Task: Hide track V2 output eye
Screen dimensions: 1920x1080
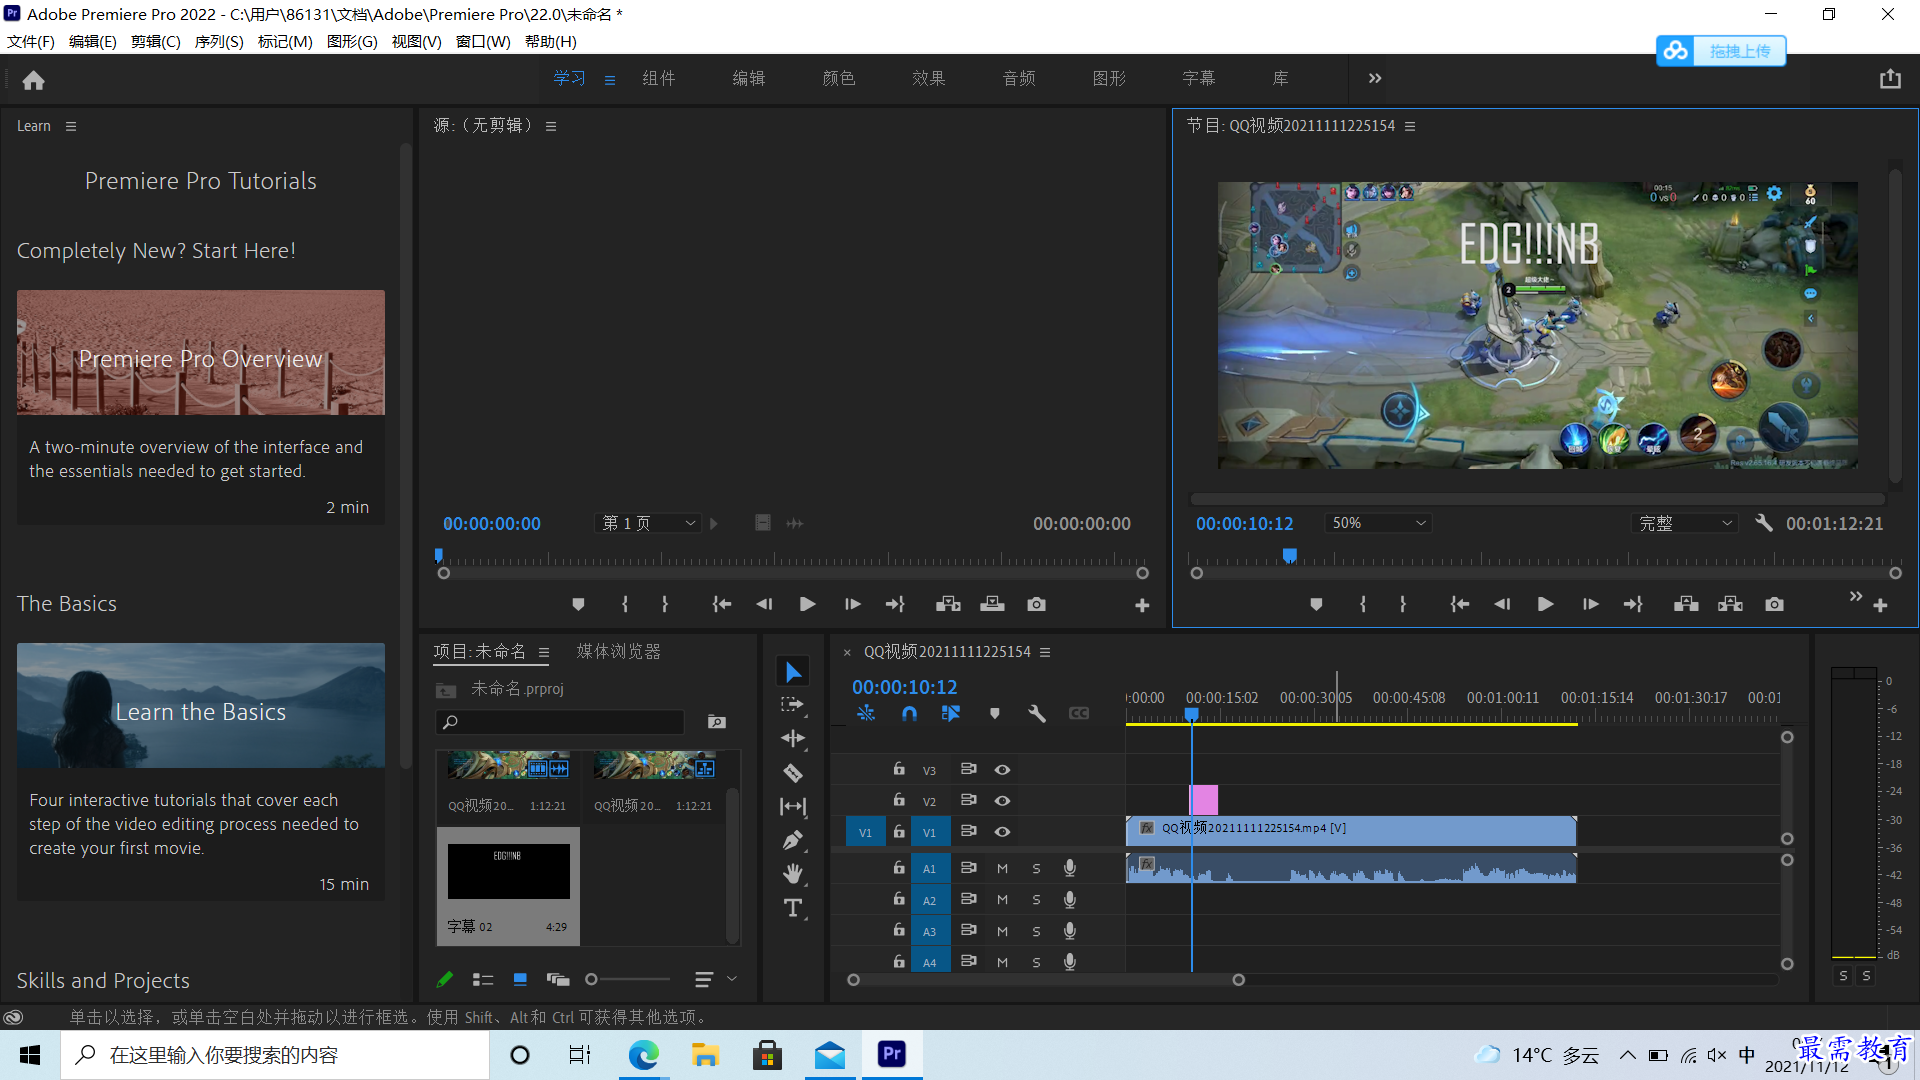Action: tap(1002, 800)
